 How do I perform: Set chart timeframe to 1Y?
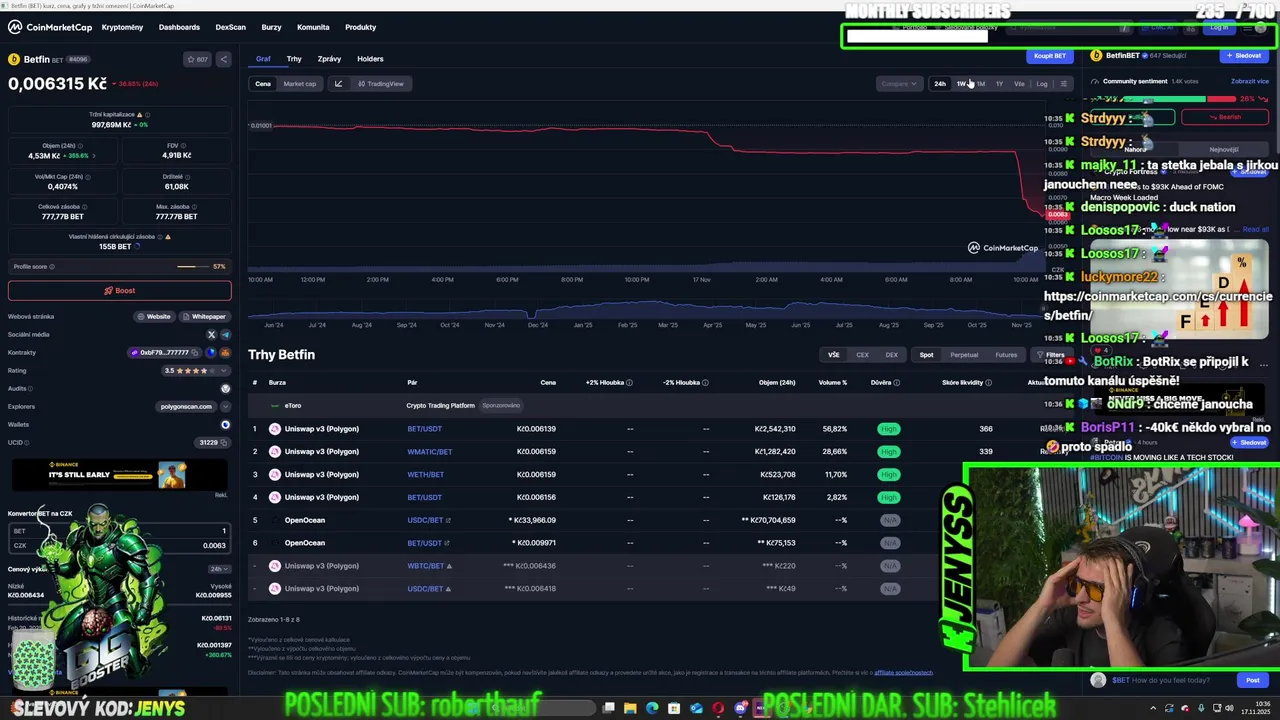(x=999, y=84)
